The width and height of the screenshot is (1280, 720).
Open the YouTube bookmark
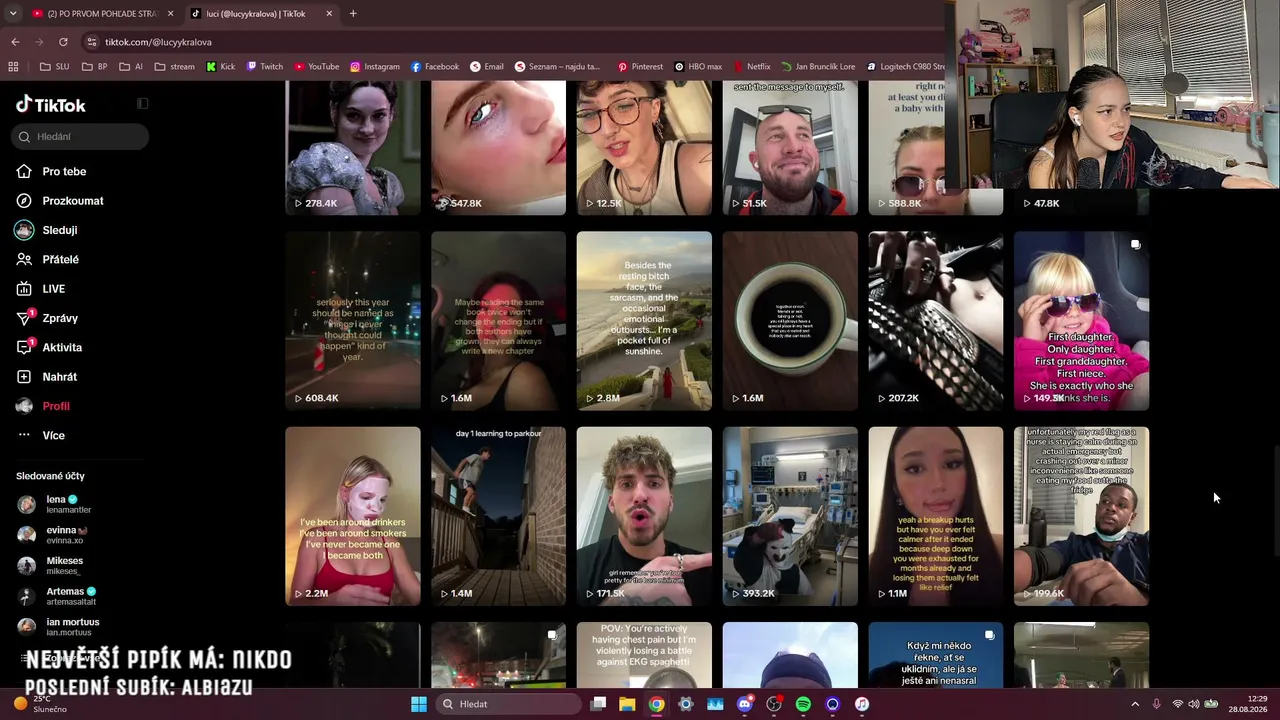(316, 67)
